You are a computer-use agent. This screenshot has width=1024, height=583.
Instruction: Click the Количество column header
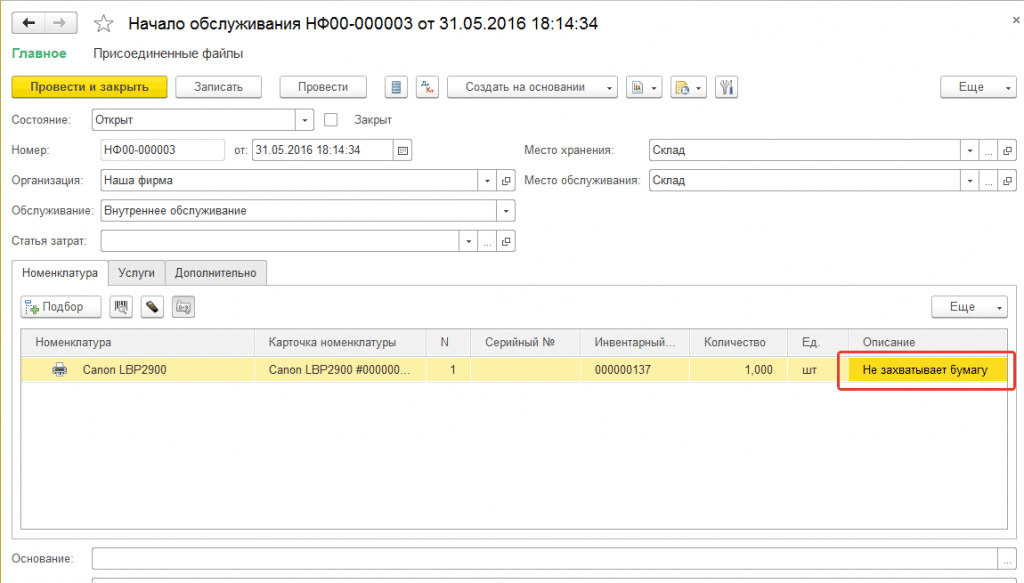click(739, 342)
